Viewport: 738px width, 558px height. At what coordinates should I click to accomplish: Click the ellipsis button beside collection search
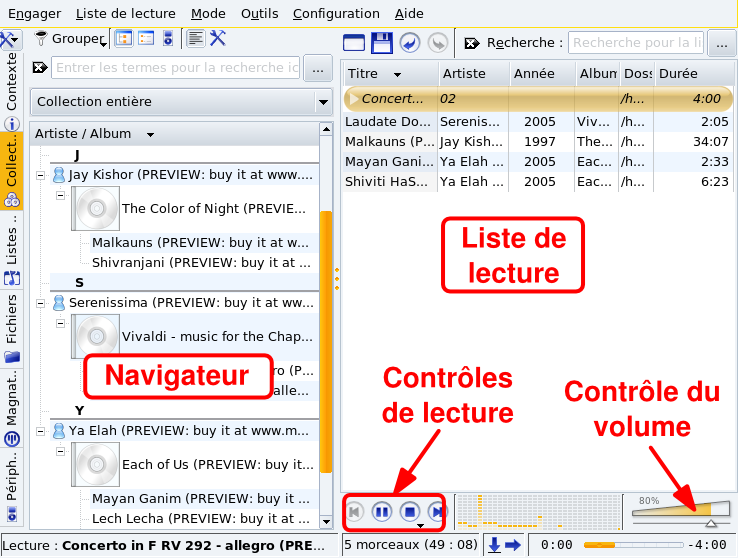317,68
